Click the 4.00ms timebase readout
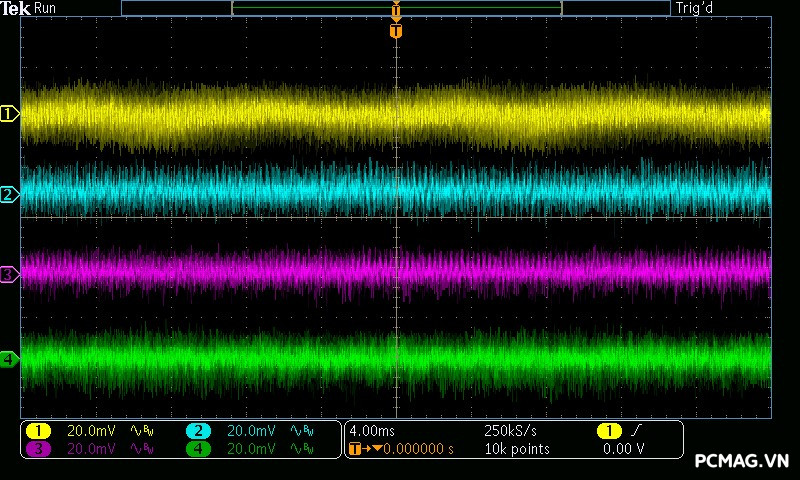 [371, 431]
